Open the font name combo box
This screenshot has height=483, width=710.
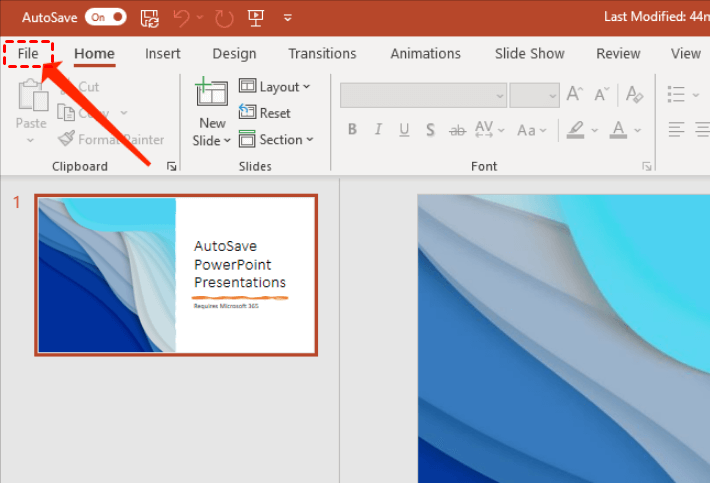tap(423, 95)
